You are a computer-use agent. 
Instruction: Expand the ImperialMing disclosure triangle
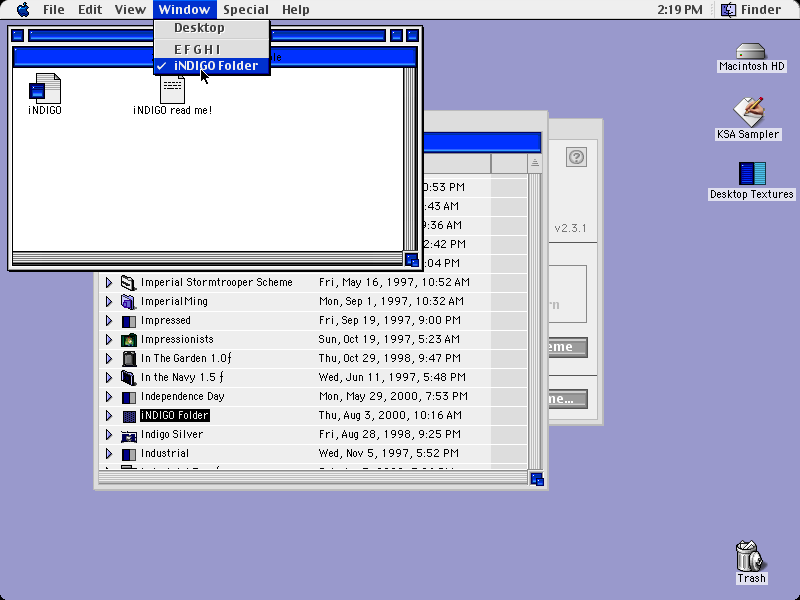pos(109,302)
